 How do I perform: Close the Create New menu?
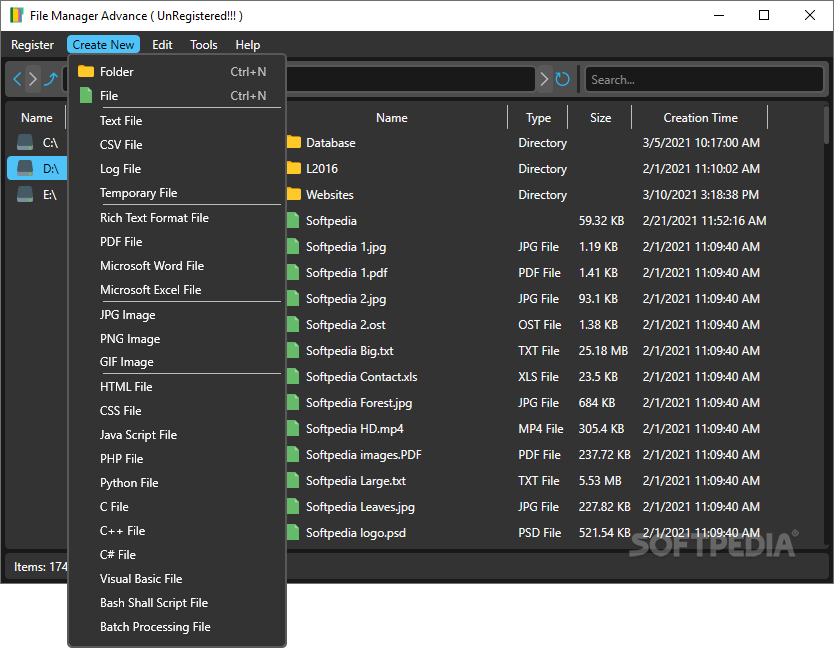103,45
